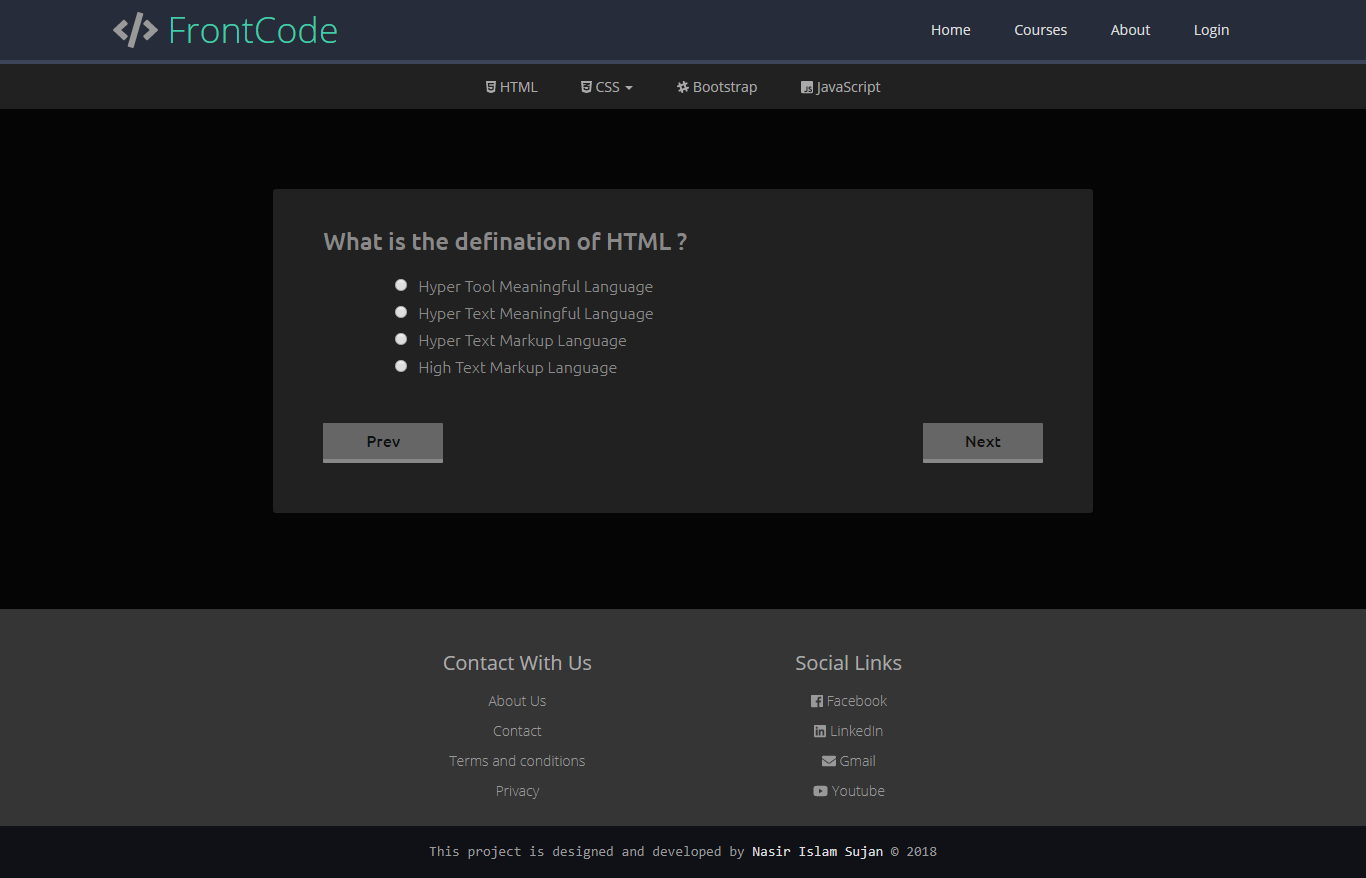Select answer 'Hyper Text Markup Language'

[400, 338]
